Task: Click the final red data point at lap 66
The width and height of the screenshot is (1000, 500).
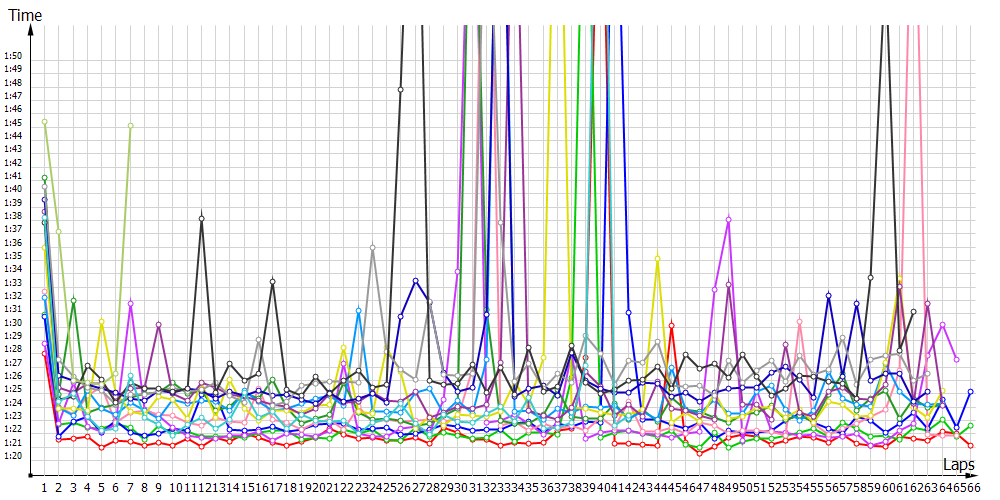Action: click(970, 445)
